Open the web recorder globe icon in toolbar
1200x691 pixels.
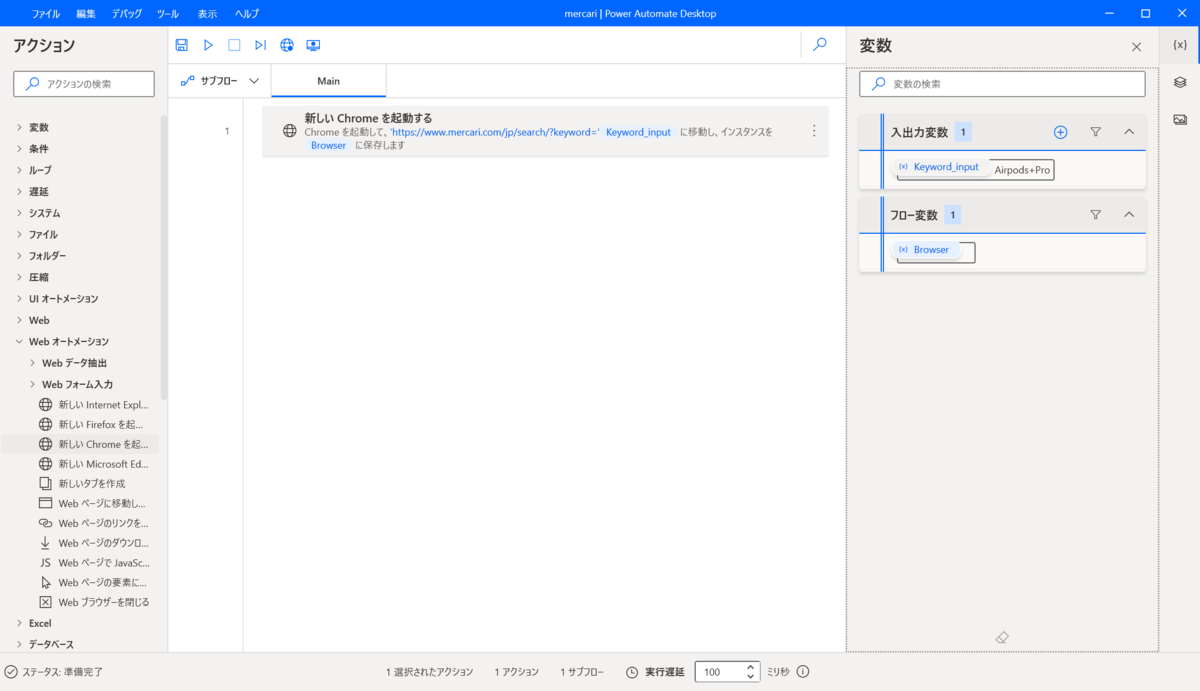click(287, 45)
